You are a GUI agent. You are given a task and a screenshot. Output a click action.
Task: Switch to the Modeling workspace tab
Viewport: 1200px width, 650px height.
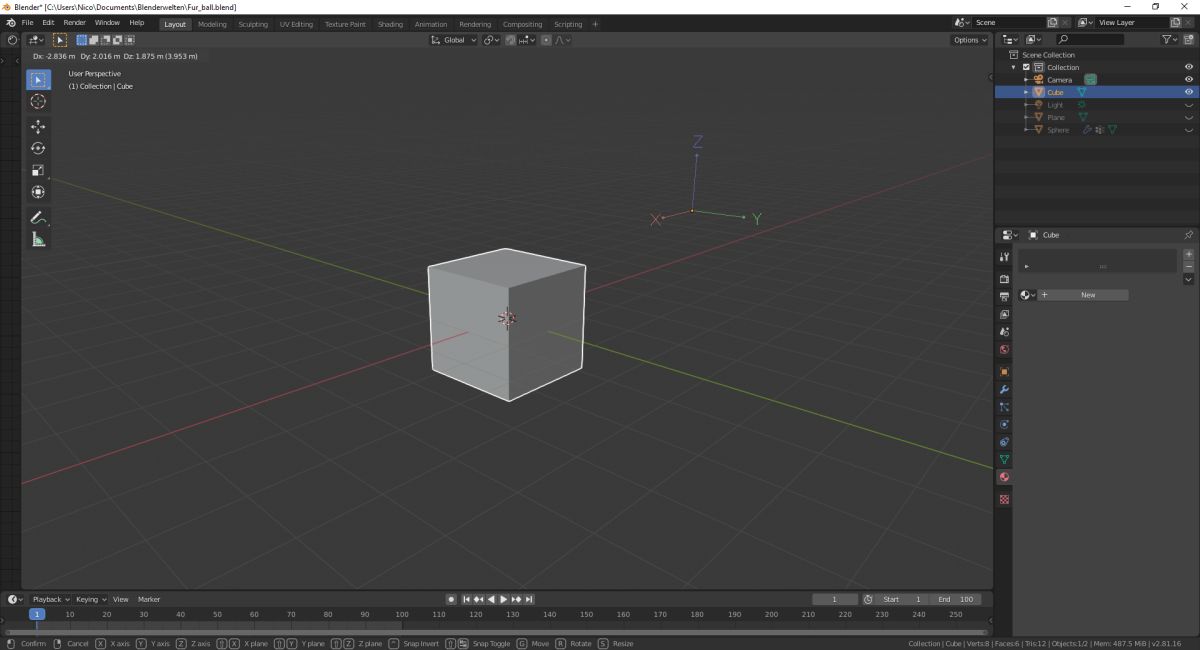[212, 24]
